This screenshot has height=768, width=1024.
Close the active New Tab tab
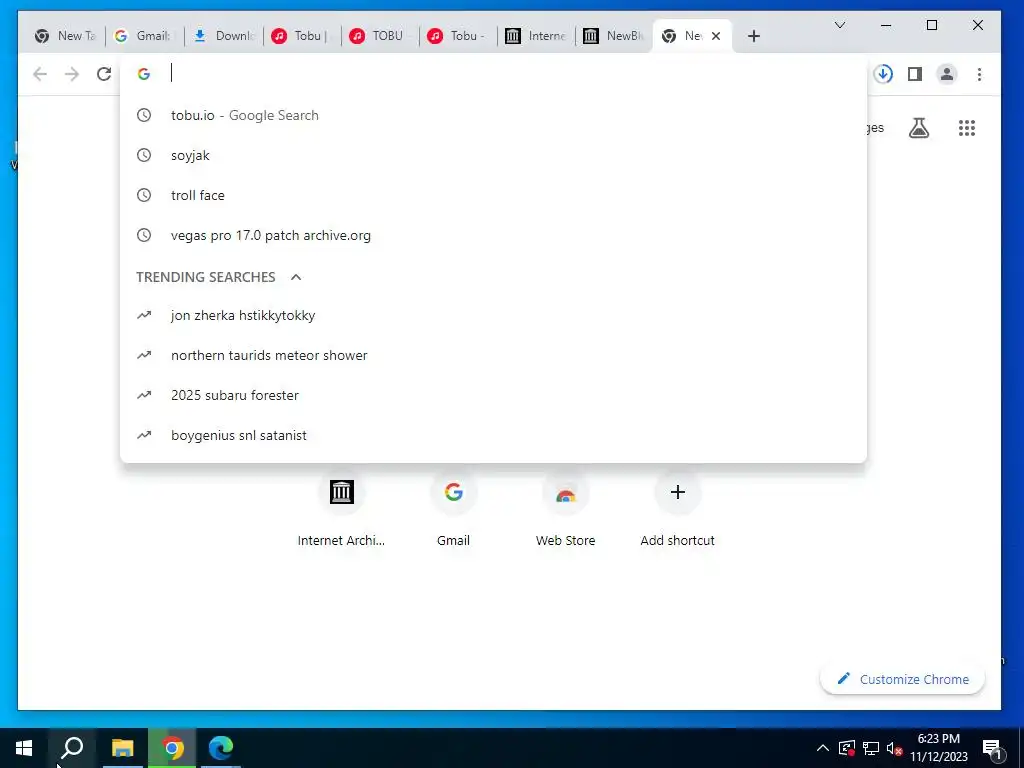716,36
